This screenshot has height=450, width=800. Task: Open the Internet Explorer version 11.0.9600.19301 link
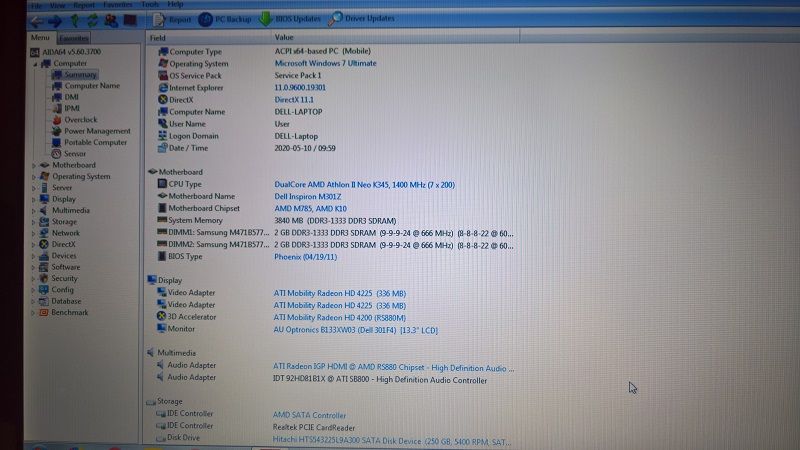pos(300,88)
